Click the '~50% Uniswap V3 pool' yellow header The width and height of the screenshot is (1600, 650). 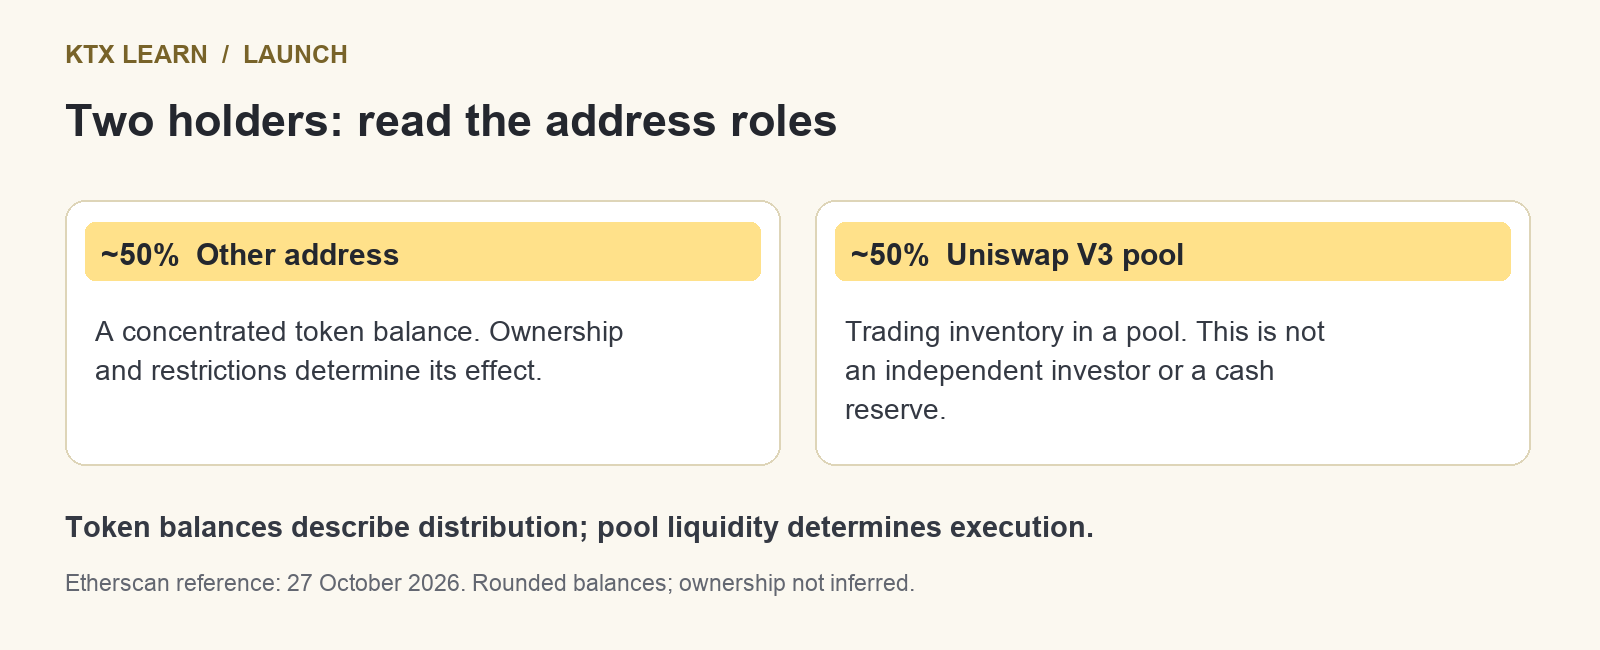click(1173, 252)
